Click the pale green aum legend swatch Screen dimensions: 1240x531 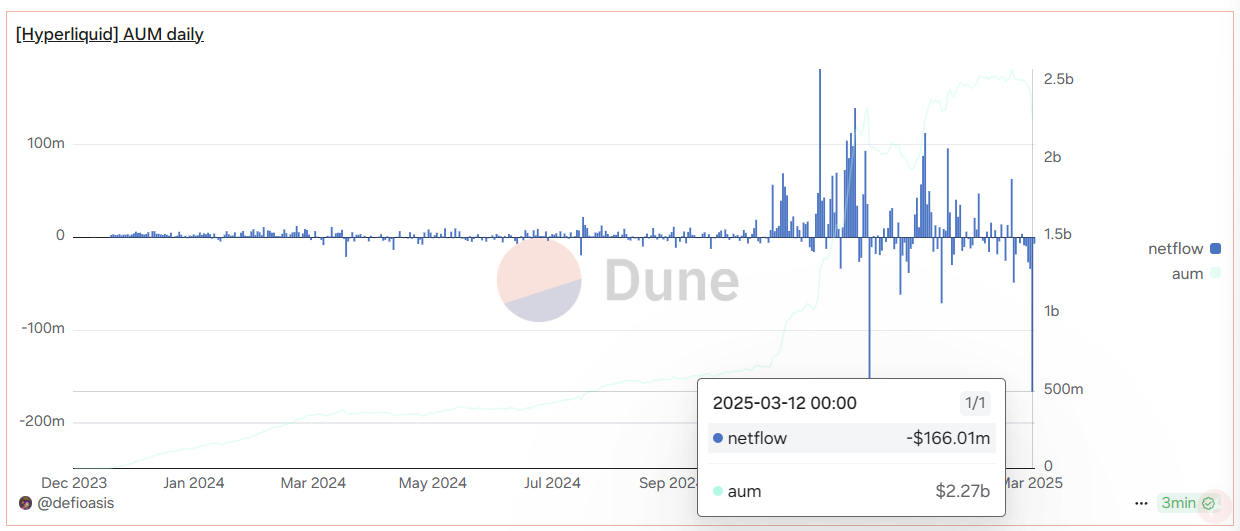pyautogui.click(x=1215, y=273)
